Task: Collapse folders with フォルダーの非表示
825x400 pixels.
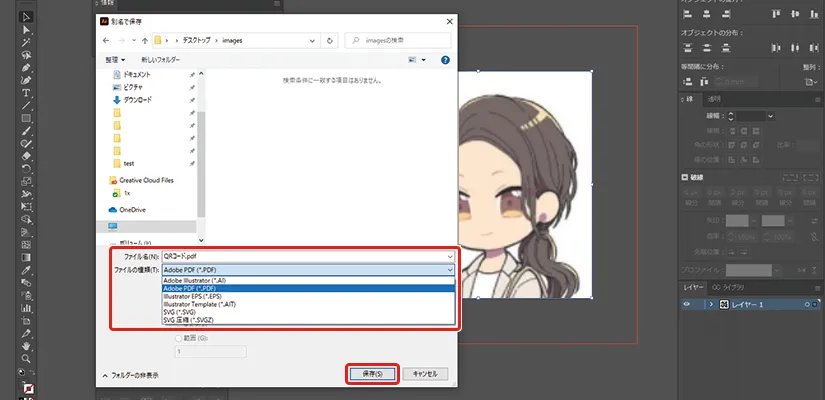Action: (131, 375)
